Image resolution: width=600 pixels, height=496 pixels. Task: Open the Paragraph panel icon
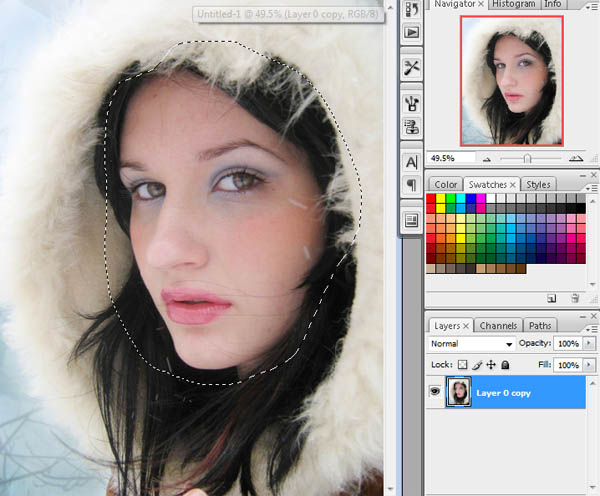point(411,186)
